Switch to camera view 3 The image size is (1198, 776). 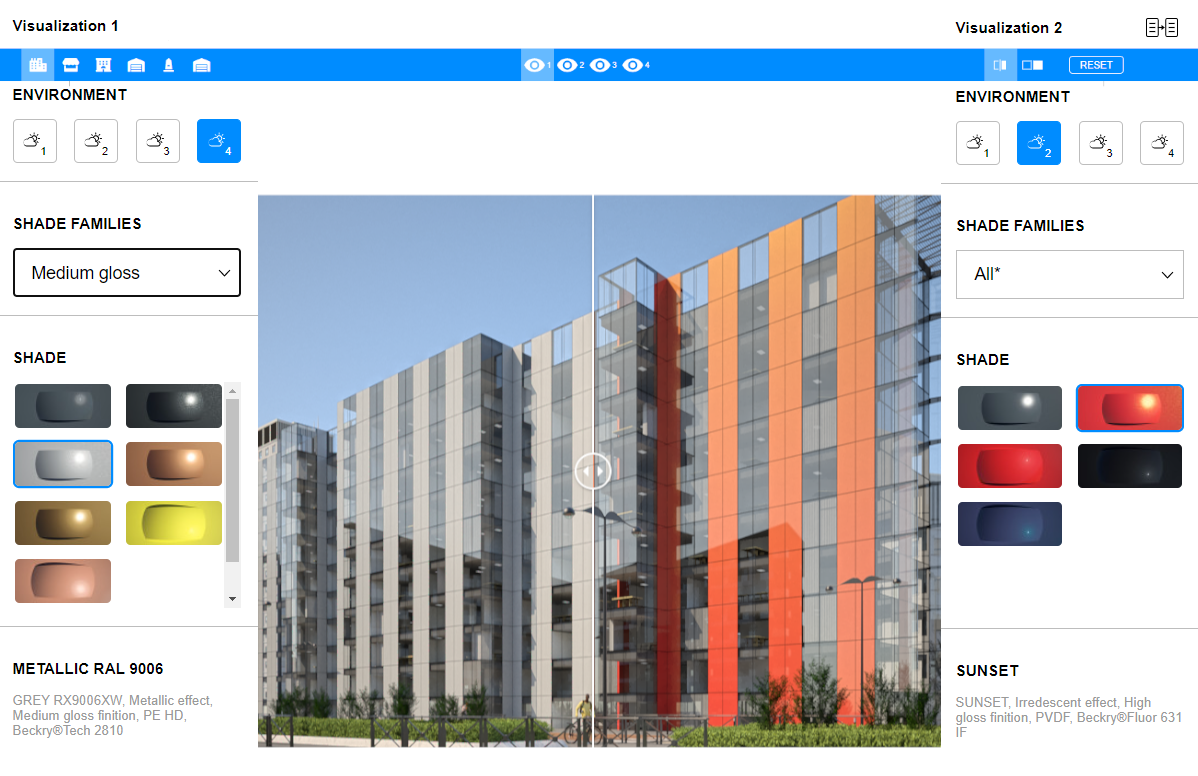(x=603, y=65)
